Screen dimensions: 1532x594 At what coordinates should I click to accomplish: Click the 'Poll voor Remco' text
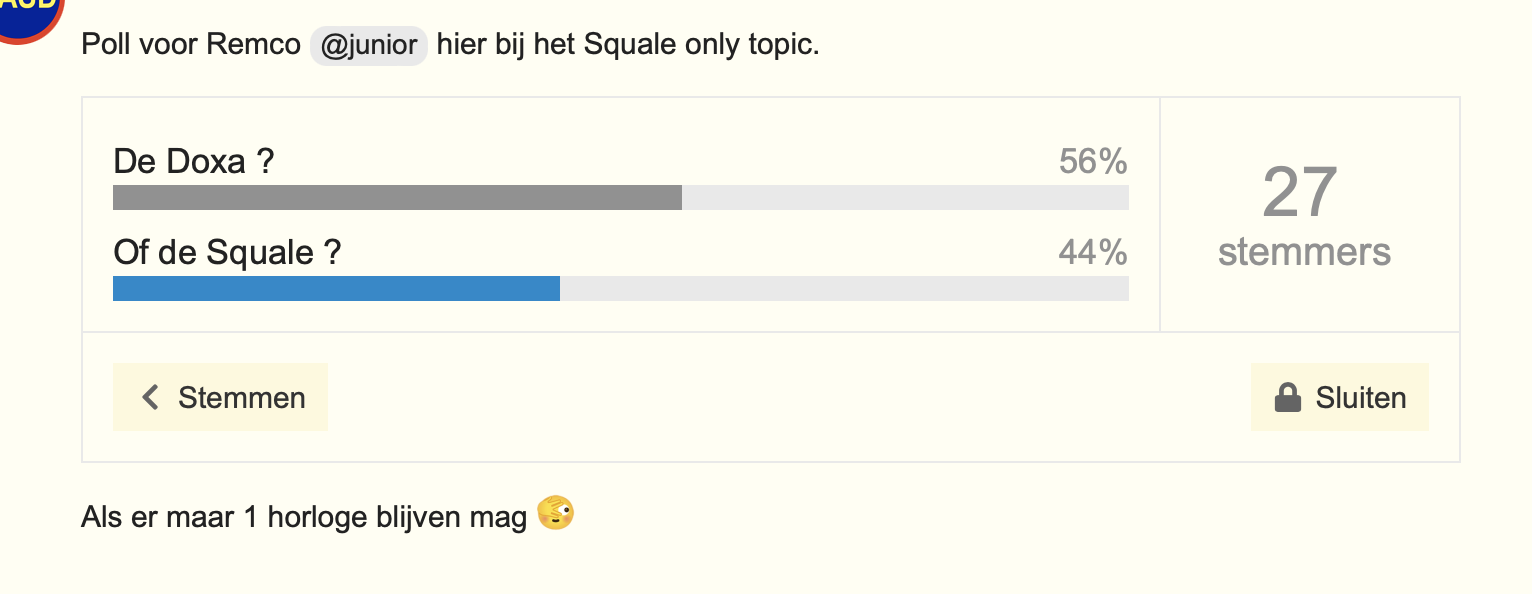point(191,45)
